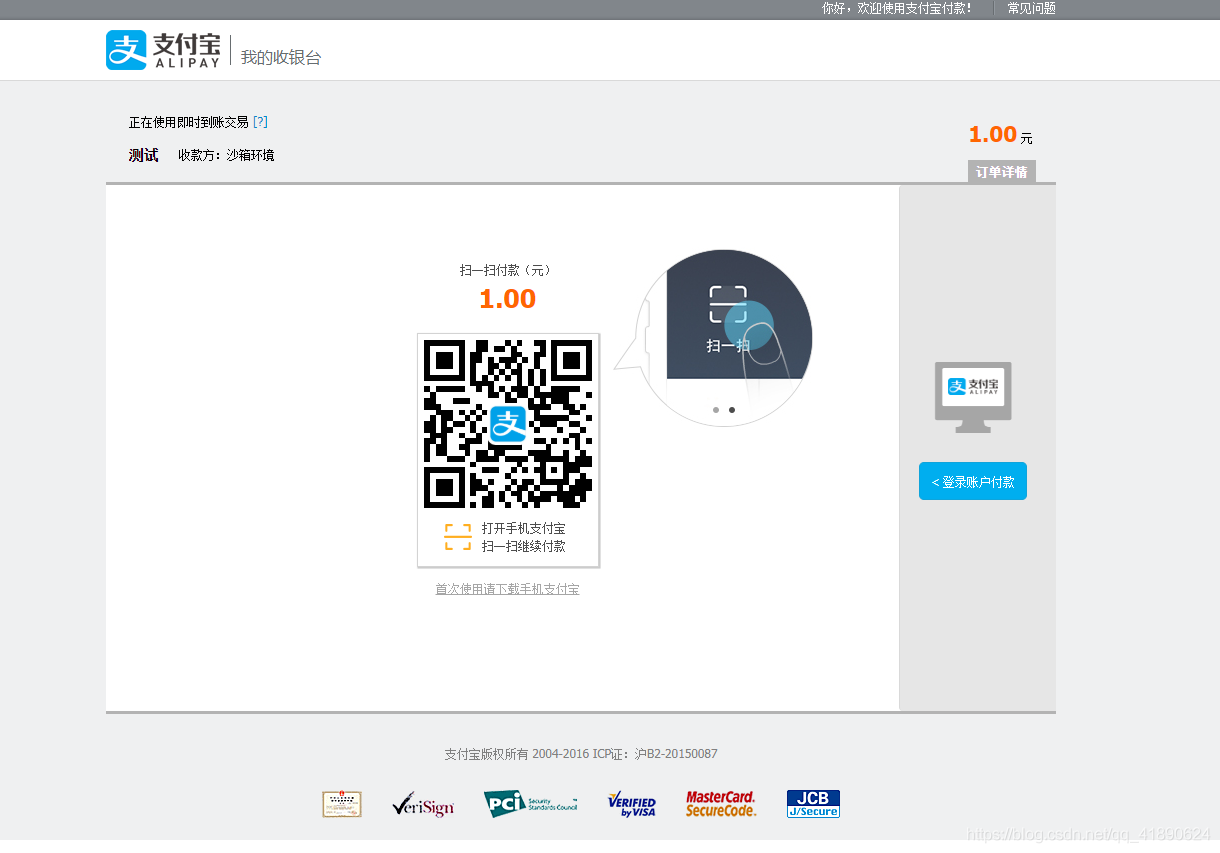Click the MasterCard SecureCode logo
The height and width of the screenshot is (853, 1220).
[721, 804]
